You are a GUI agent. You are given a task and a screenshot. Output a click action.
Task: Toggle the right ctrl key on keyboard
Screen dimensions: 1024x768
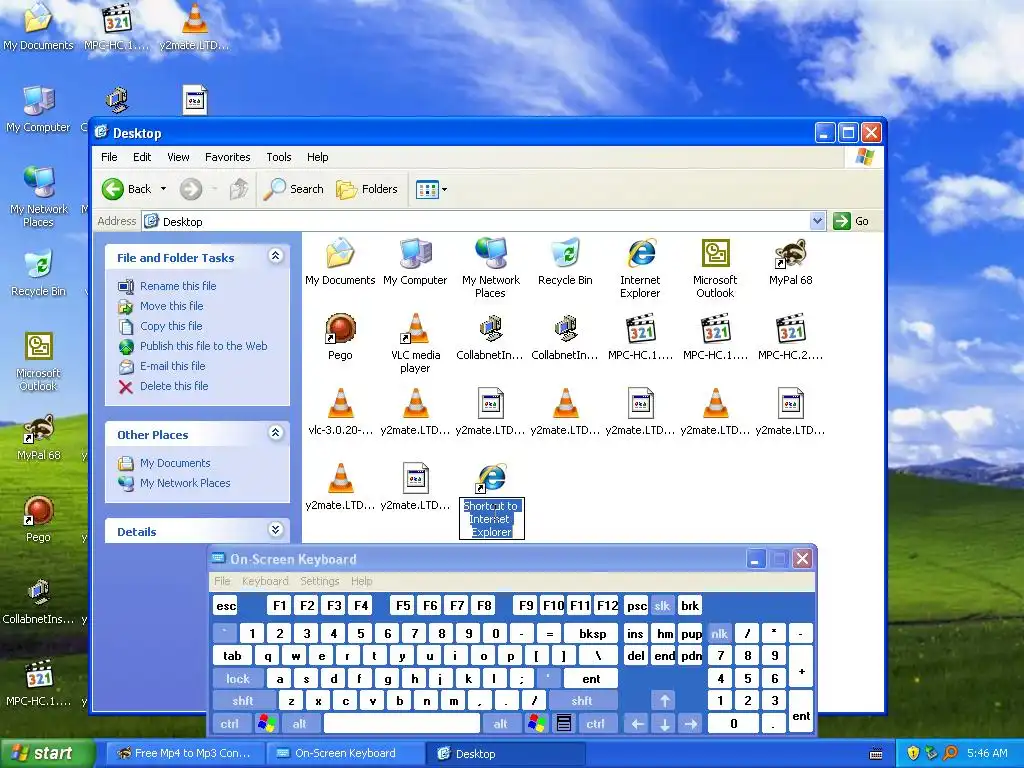(595, 724)
